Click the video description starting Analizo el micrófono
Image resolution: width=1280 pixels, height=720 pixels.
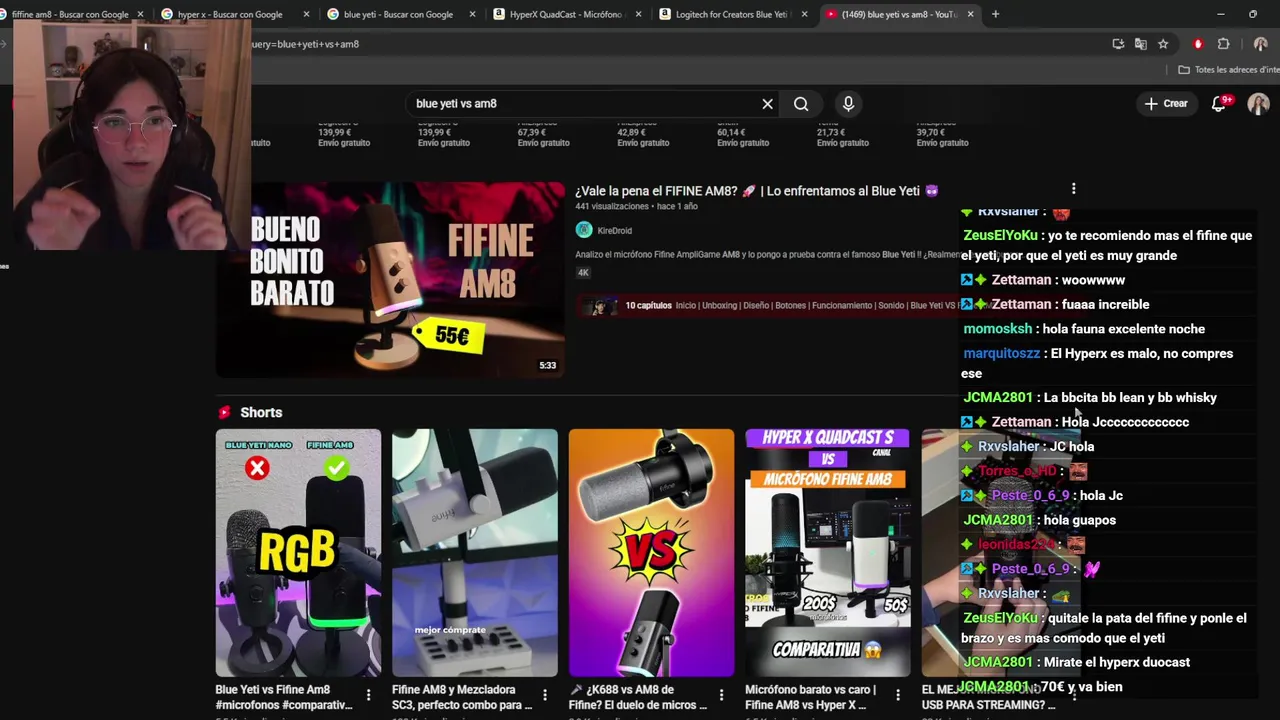tap(765, 255)
